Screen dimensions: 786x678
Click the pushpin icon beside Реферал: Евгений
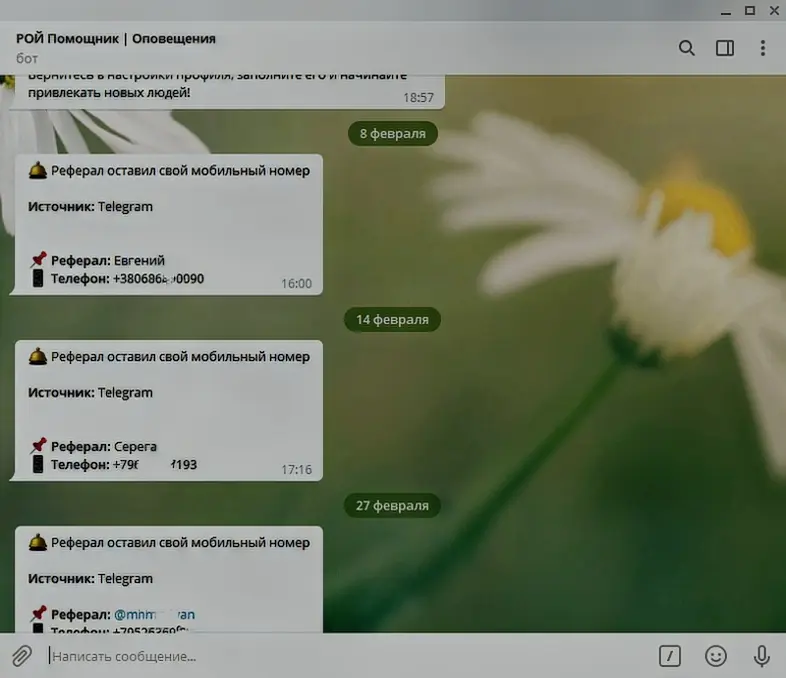[38, 260]
